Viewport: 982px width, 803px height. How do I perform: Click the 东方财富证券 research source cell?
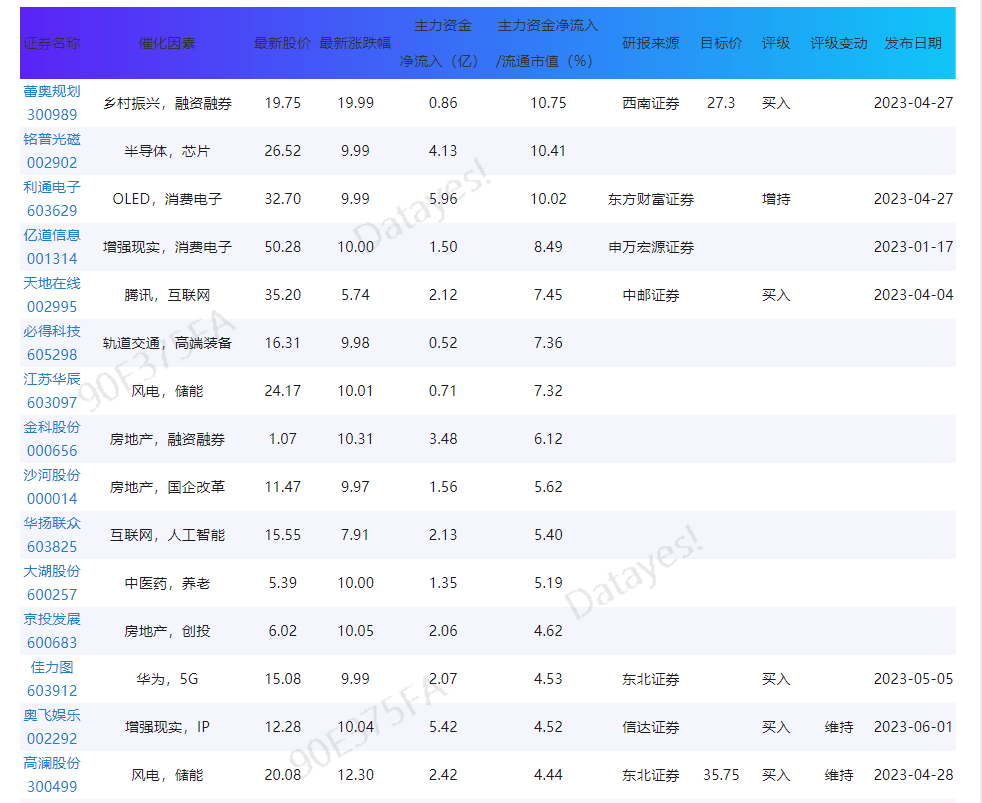point(651,199)
